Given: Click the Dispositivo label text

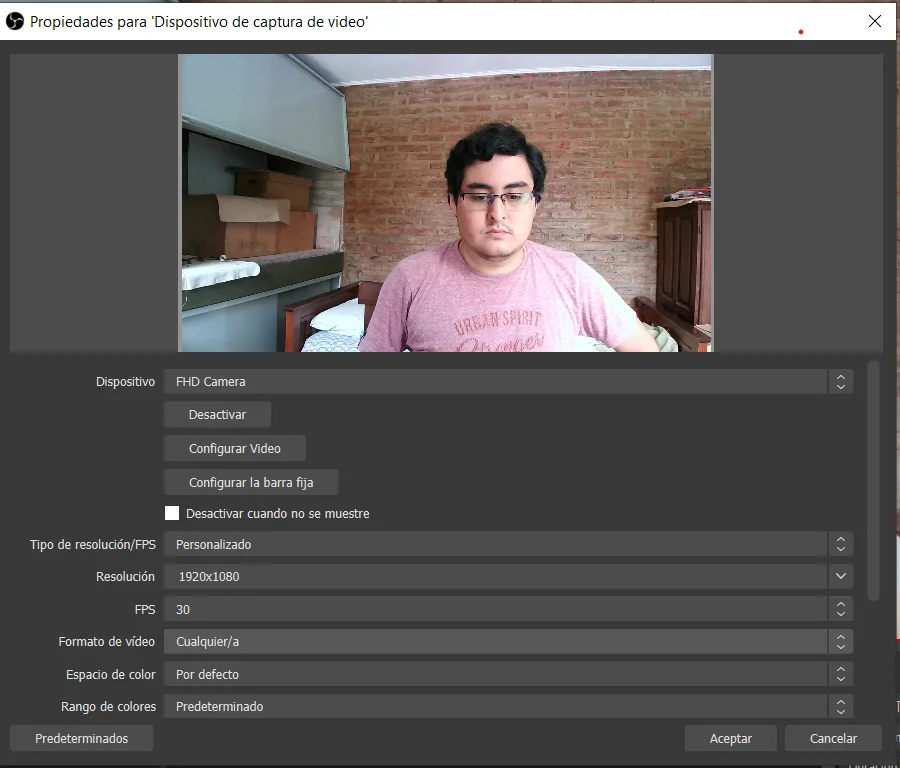Looking at the screenshot, I should tap(125, 382).
